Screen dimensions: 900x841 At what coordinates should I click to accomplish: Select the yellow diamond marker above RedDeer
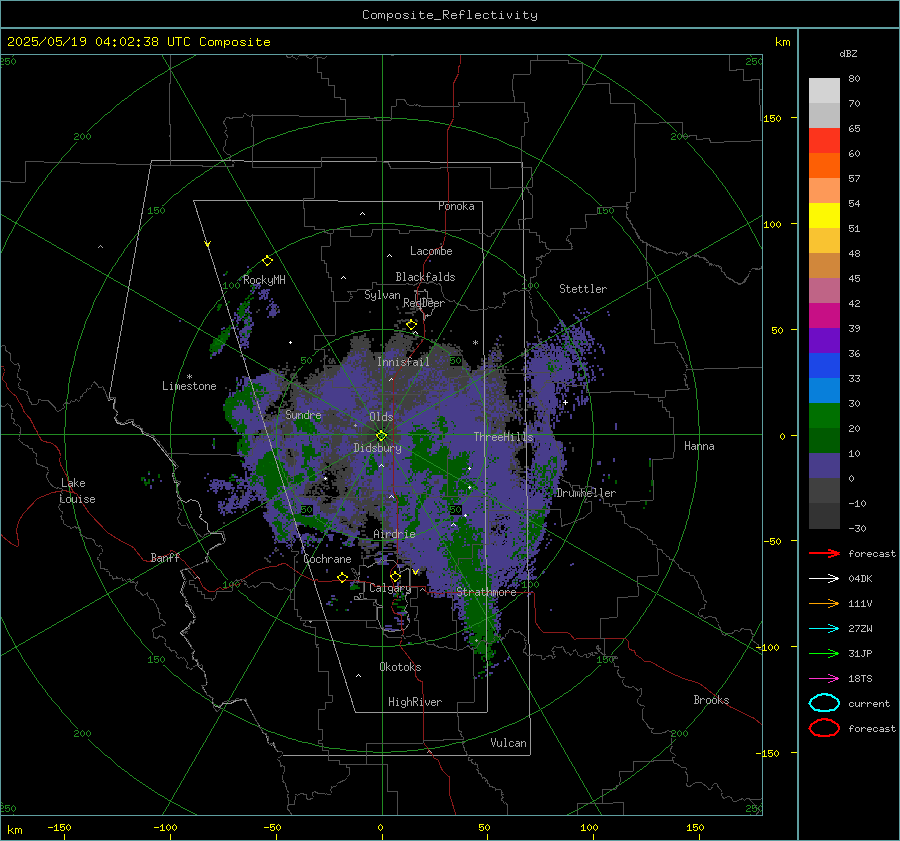click(411, 325)
